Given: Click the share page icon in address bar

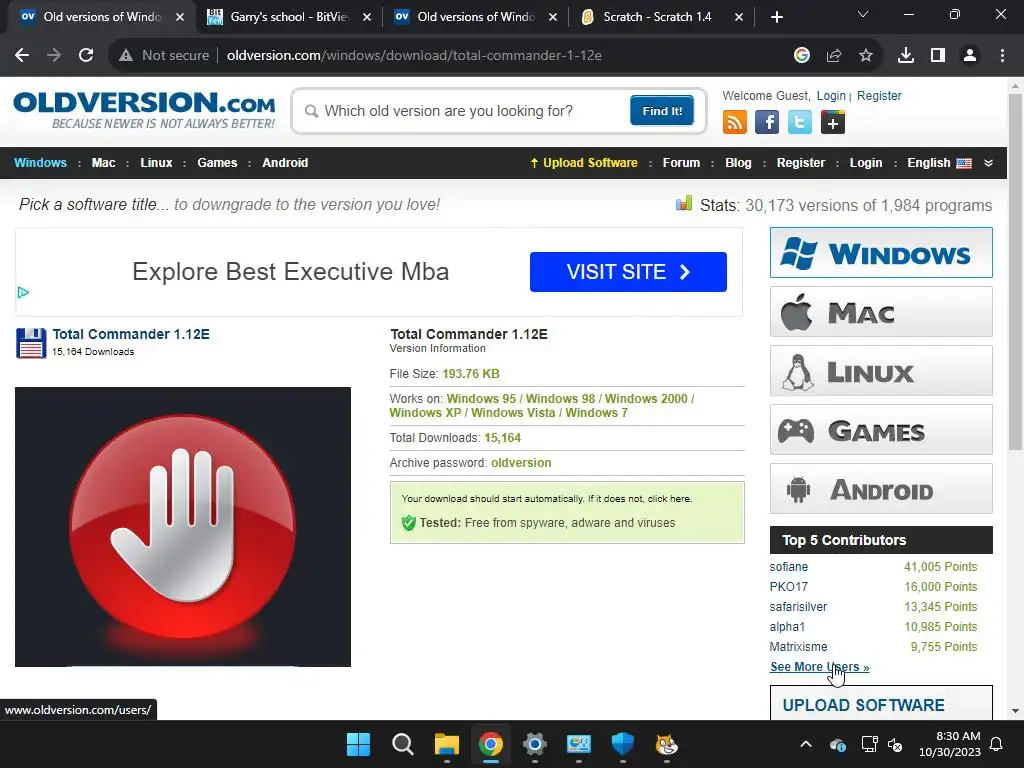Looking at the screenshot, I should pos(834,56).
